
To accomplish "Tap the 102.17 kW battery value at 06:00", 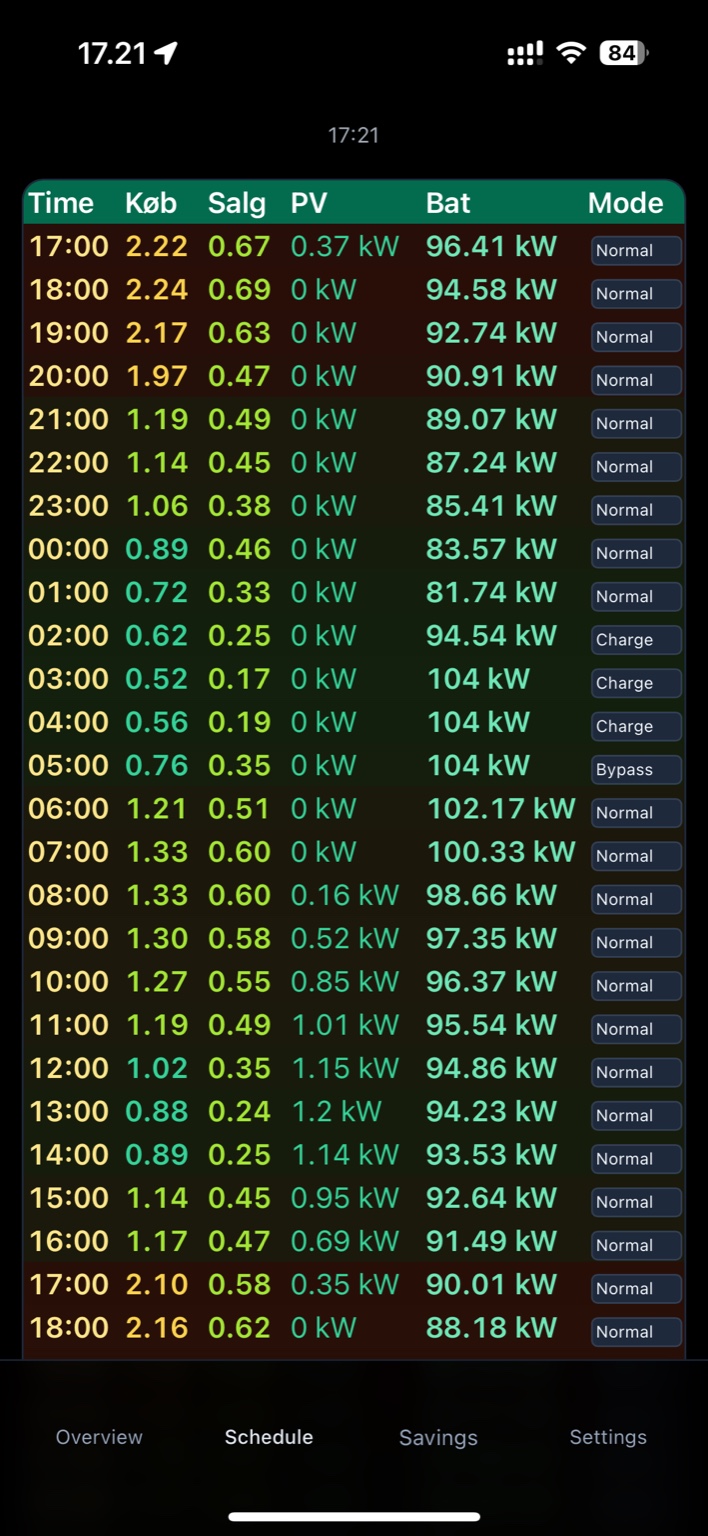I will click(x=501, y=808).
